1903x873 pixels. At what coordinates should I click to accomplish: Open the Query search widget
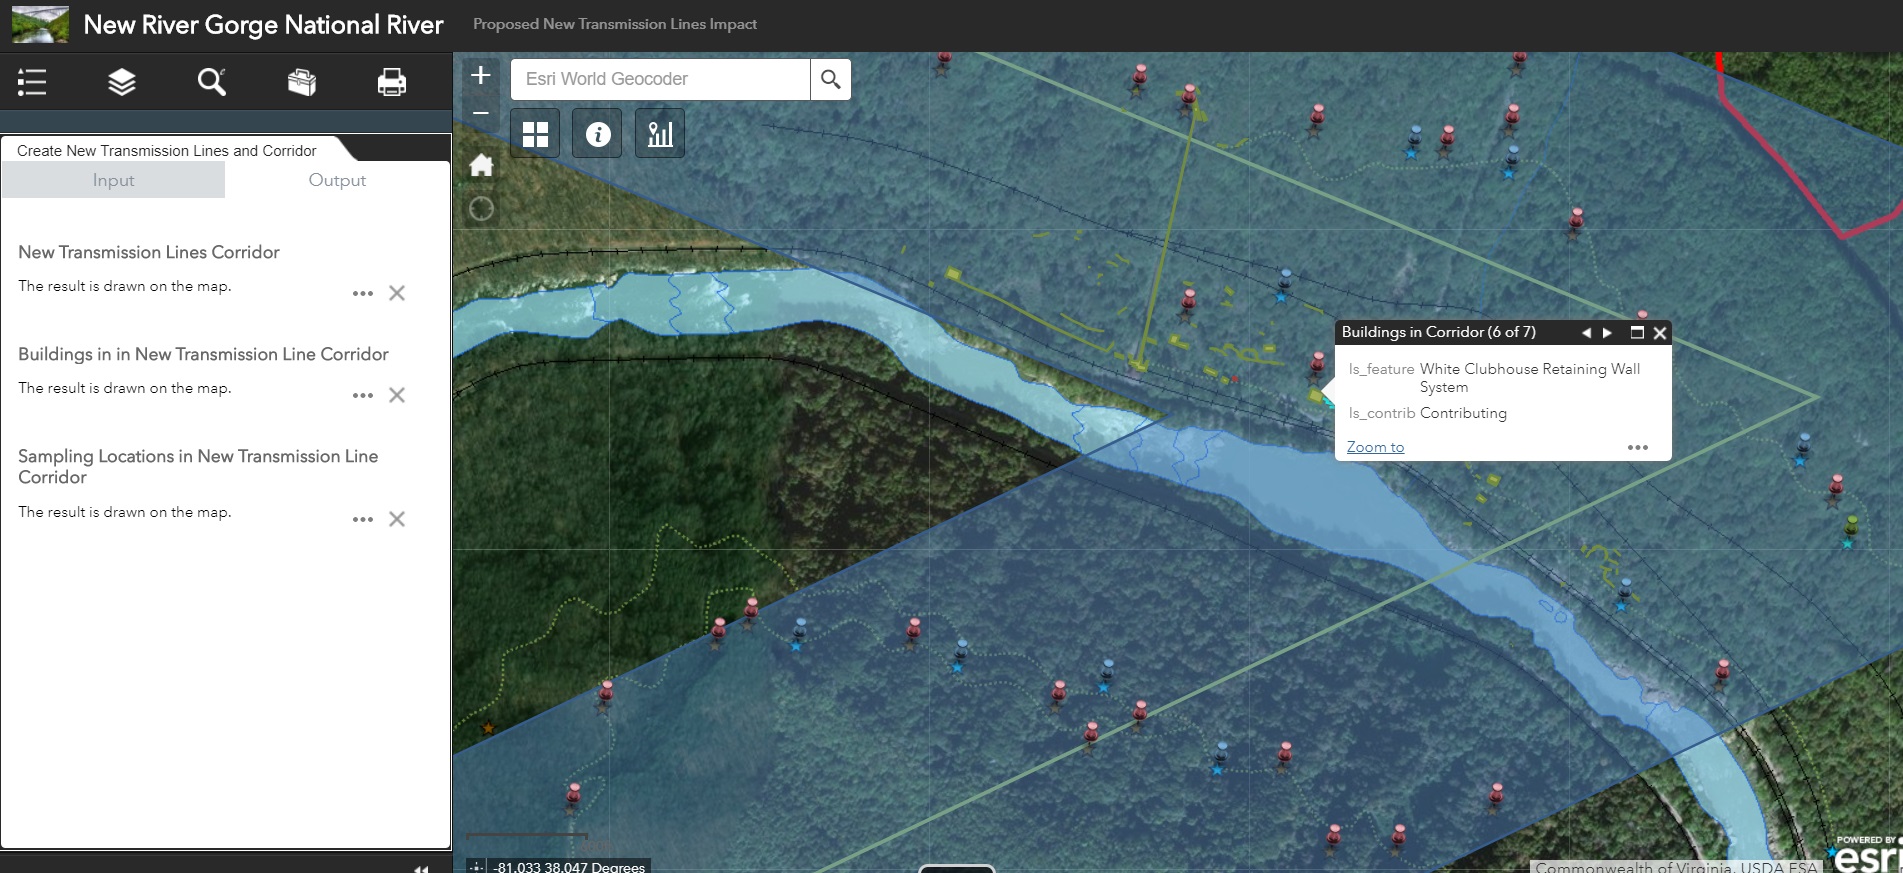click(211, 82)
